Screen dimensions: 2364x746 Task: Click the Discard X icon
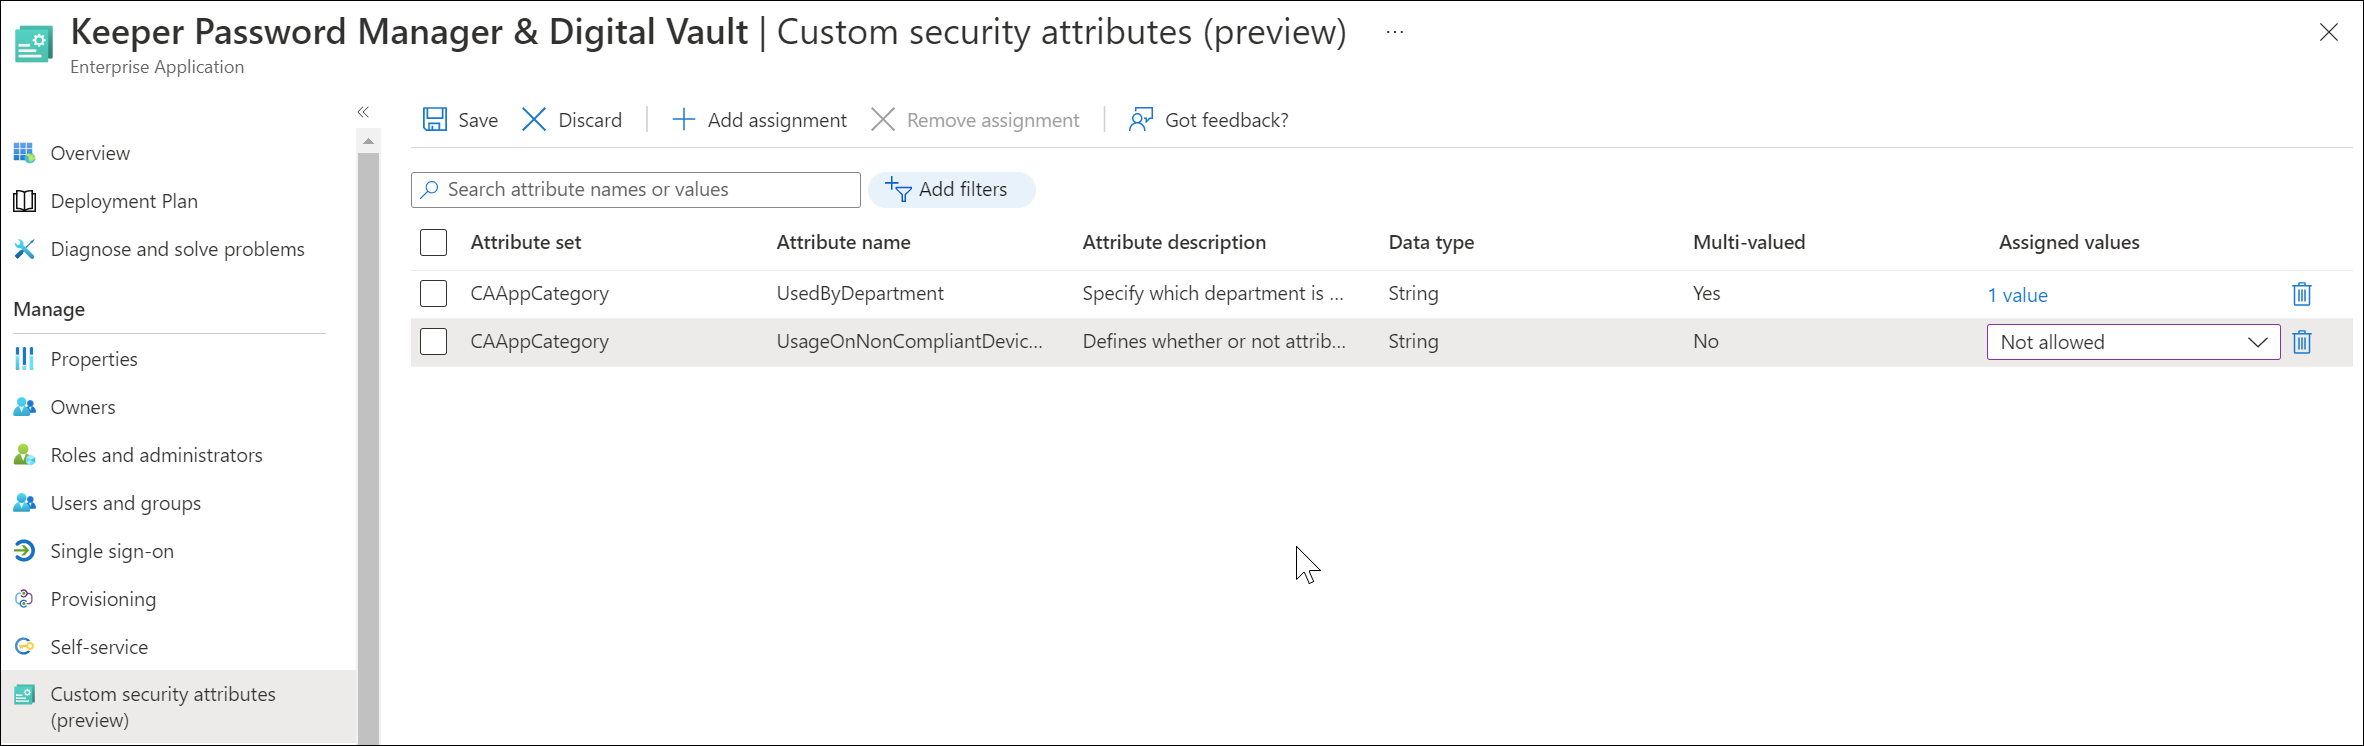tap(534, 120)
